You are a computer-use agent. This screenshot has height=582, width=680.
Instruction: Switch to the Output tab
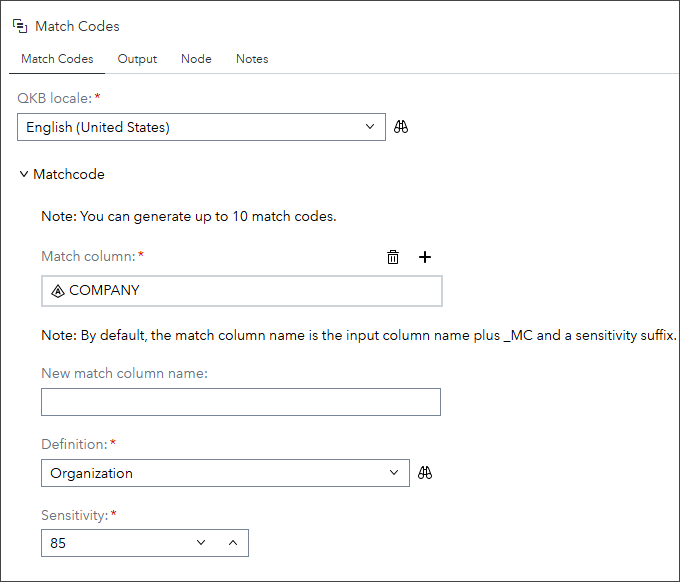pyautogui.click(x=137, y=59)
